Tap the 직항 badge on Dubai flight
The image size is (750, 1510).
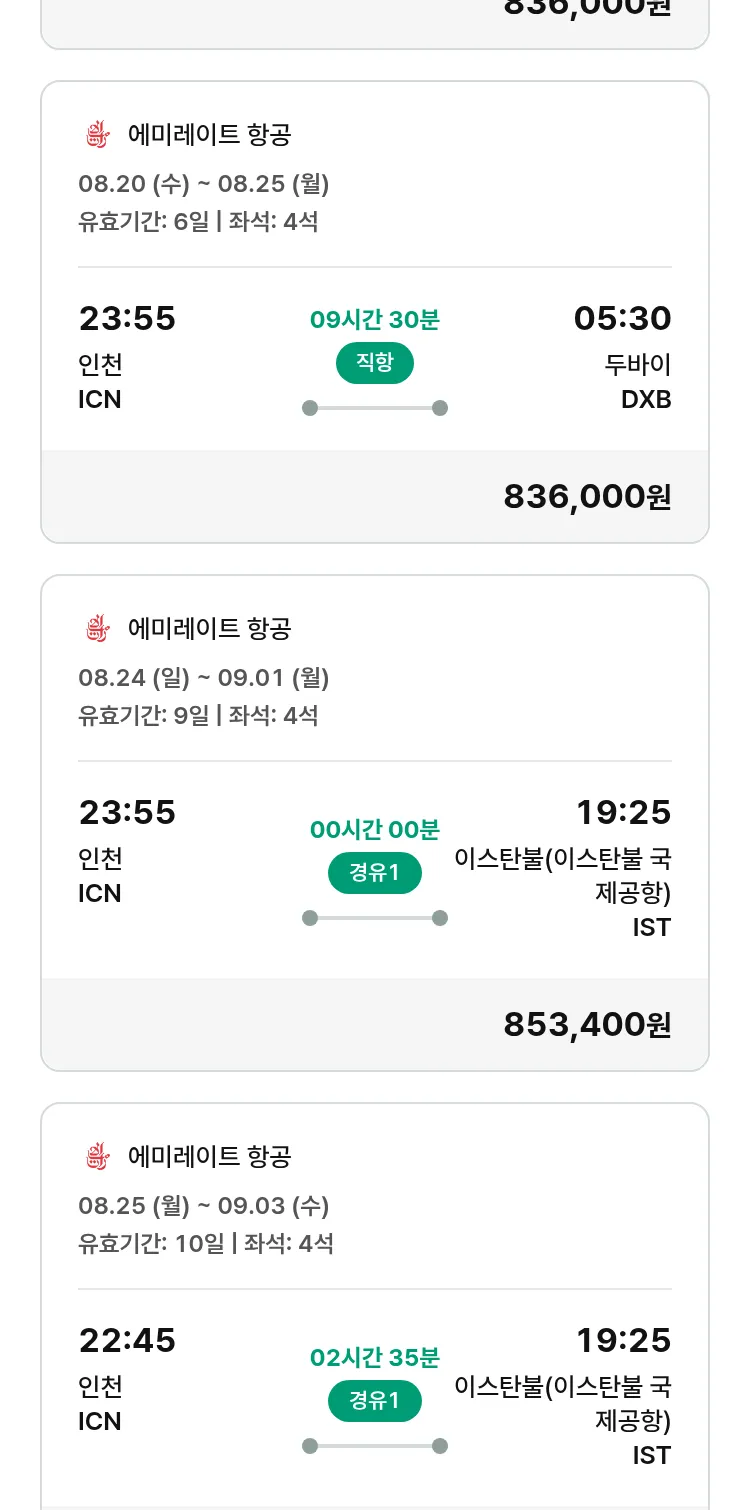coord(375,363)
